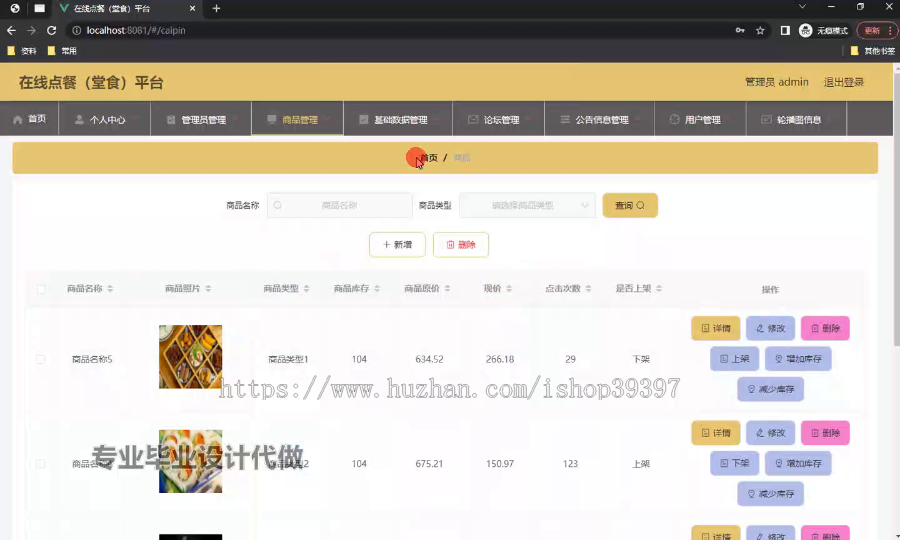Open the 商品类型 select dropdown

point(527,205)
